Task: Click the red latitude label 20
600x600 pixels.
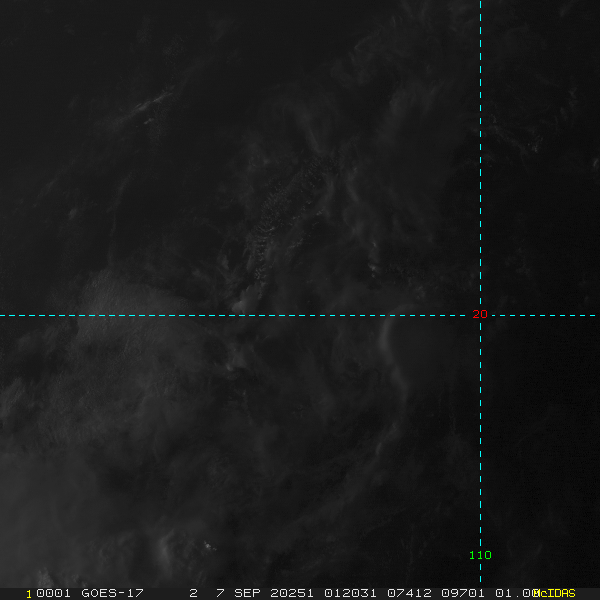Action: pos(480,314)
